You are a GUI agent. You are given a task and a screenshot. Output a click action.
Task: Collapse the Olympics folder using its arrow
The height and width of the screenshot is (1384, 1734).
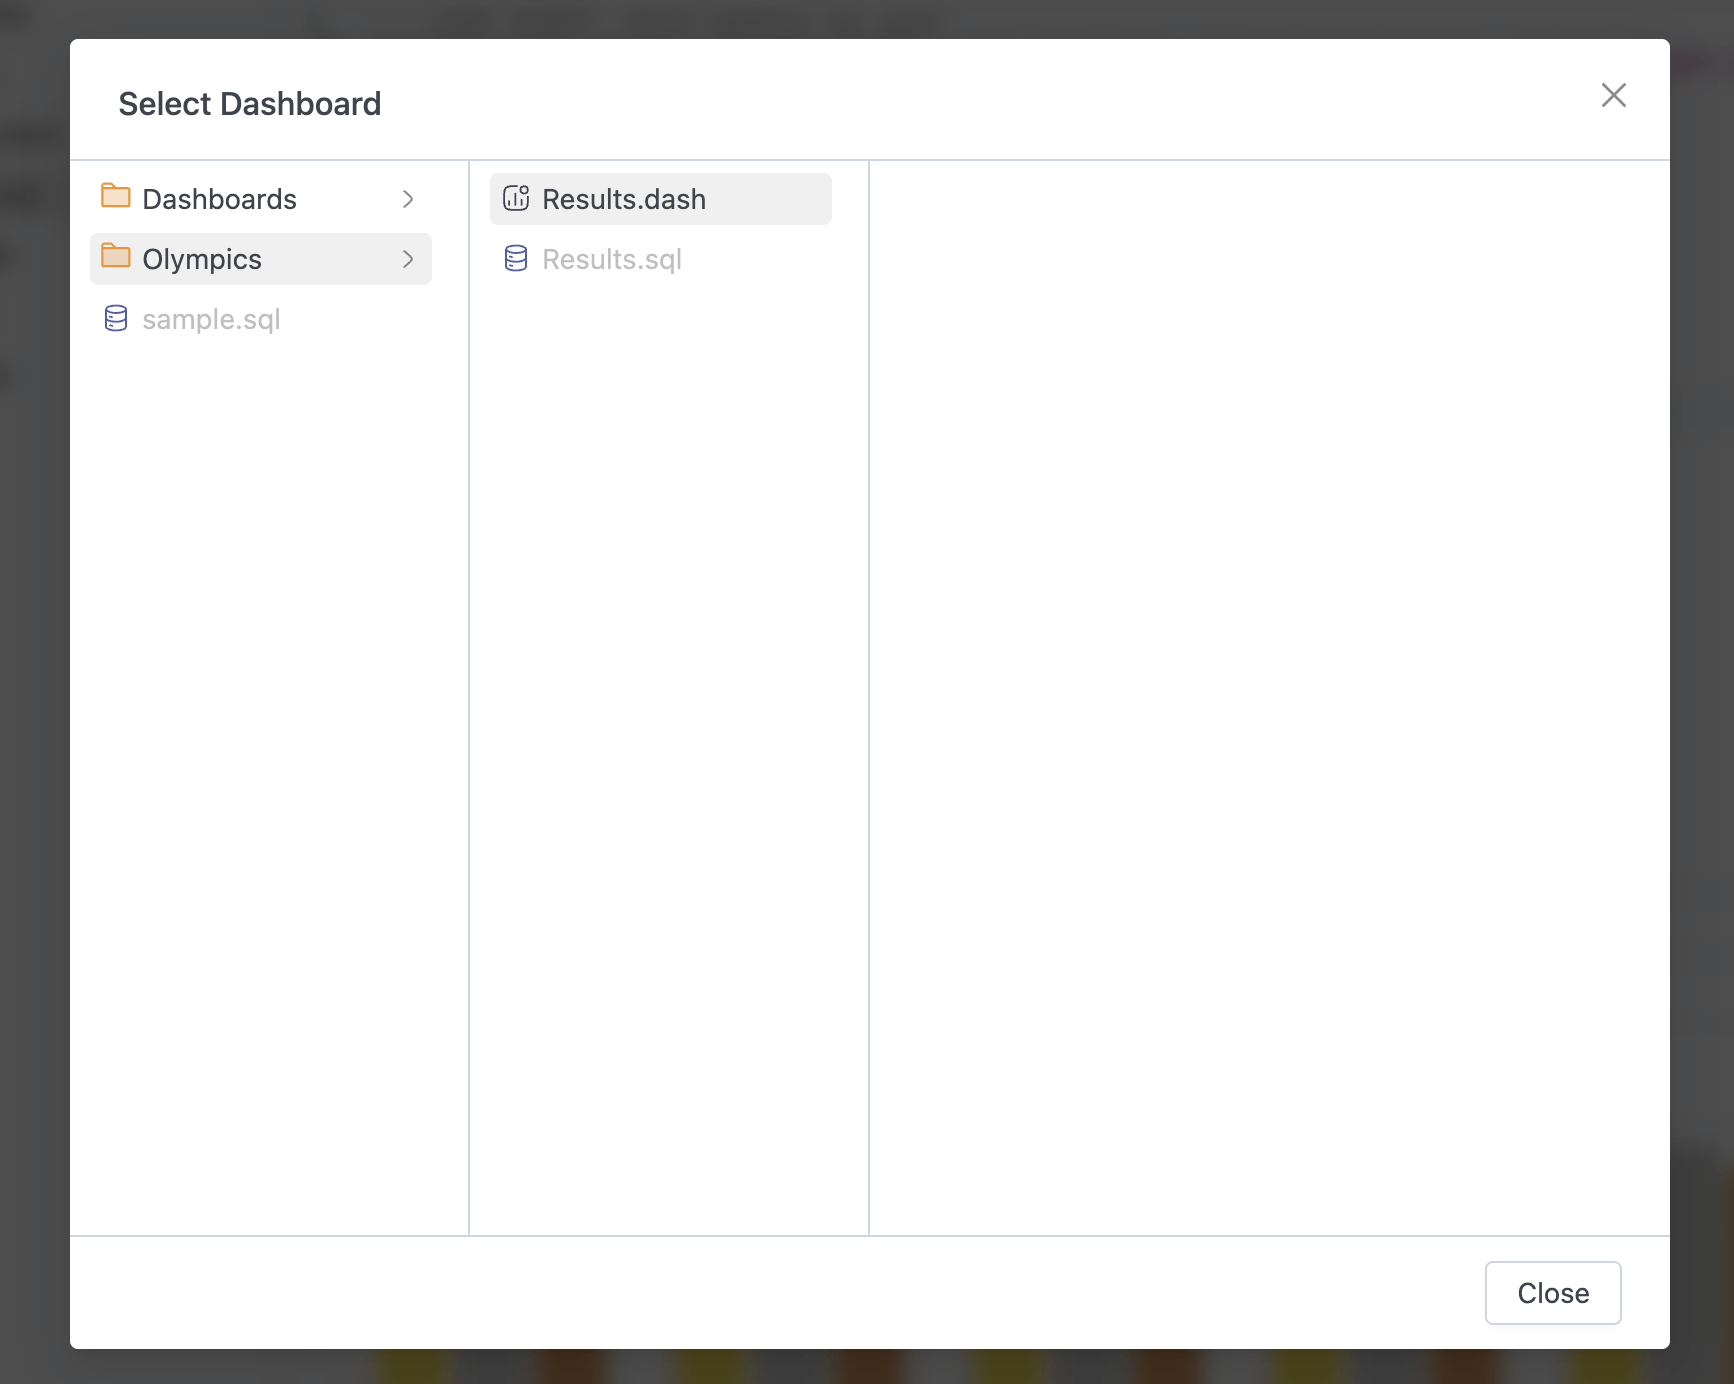[x=408, y=258]
